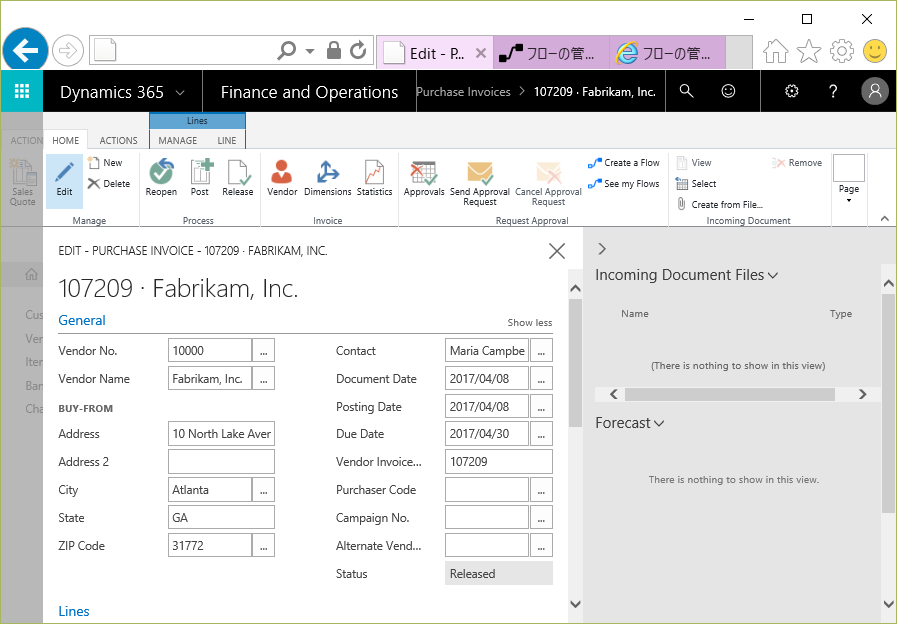Click the Address 2 field

(221, 462)
